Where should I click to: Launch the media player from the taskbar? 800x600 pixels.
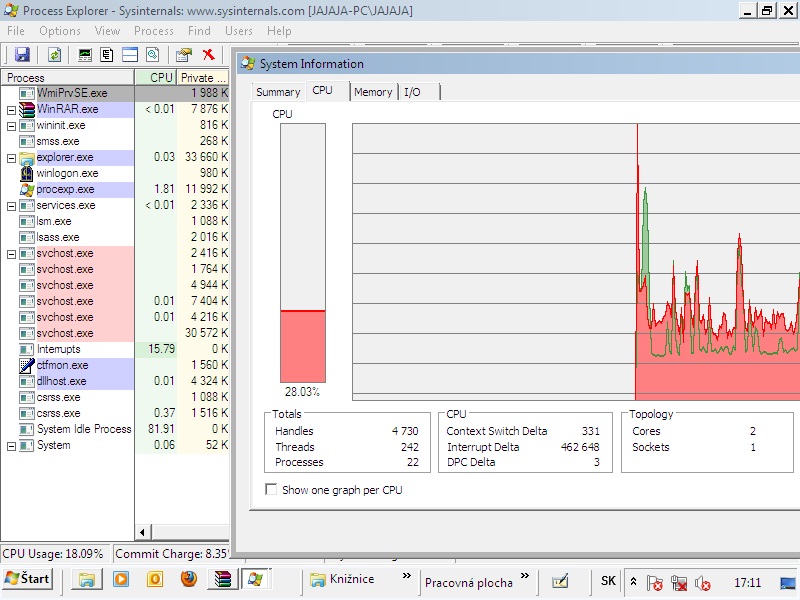coord(121,580)
